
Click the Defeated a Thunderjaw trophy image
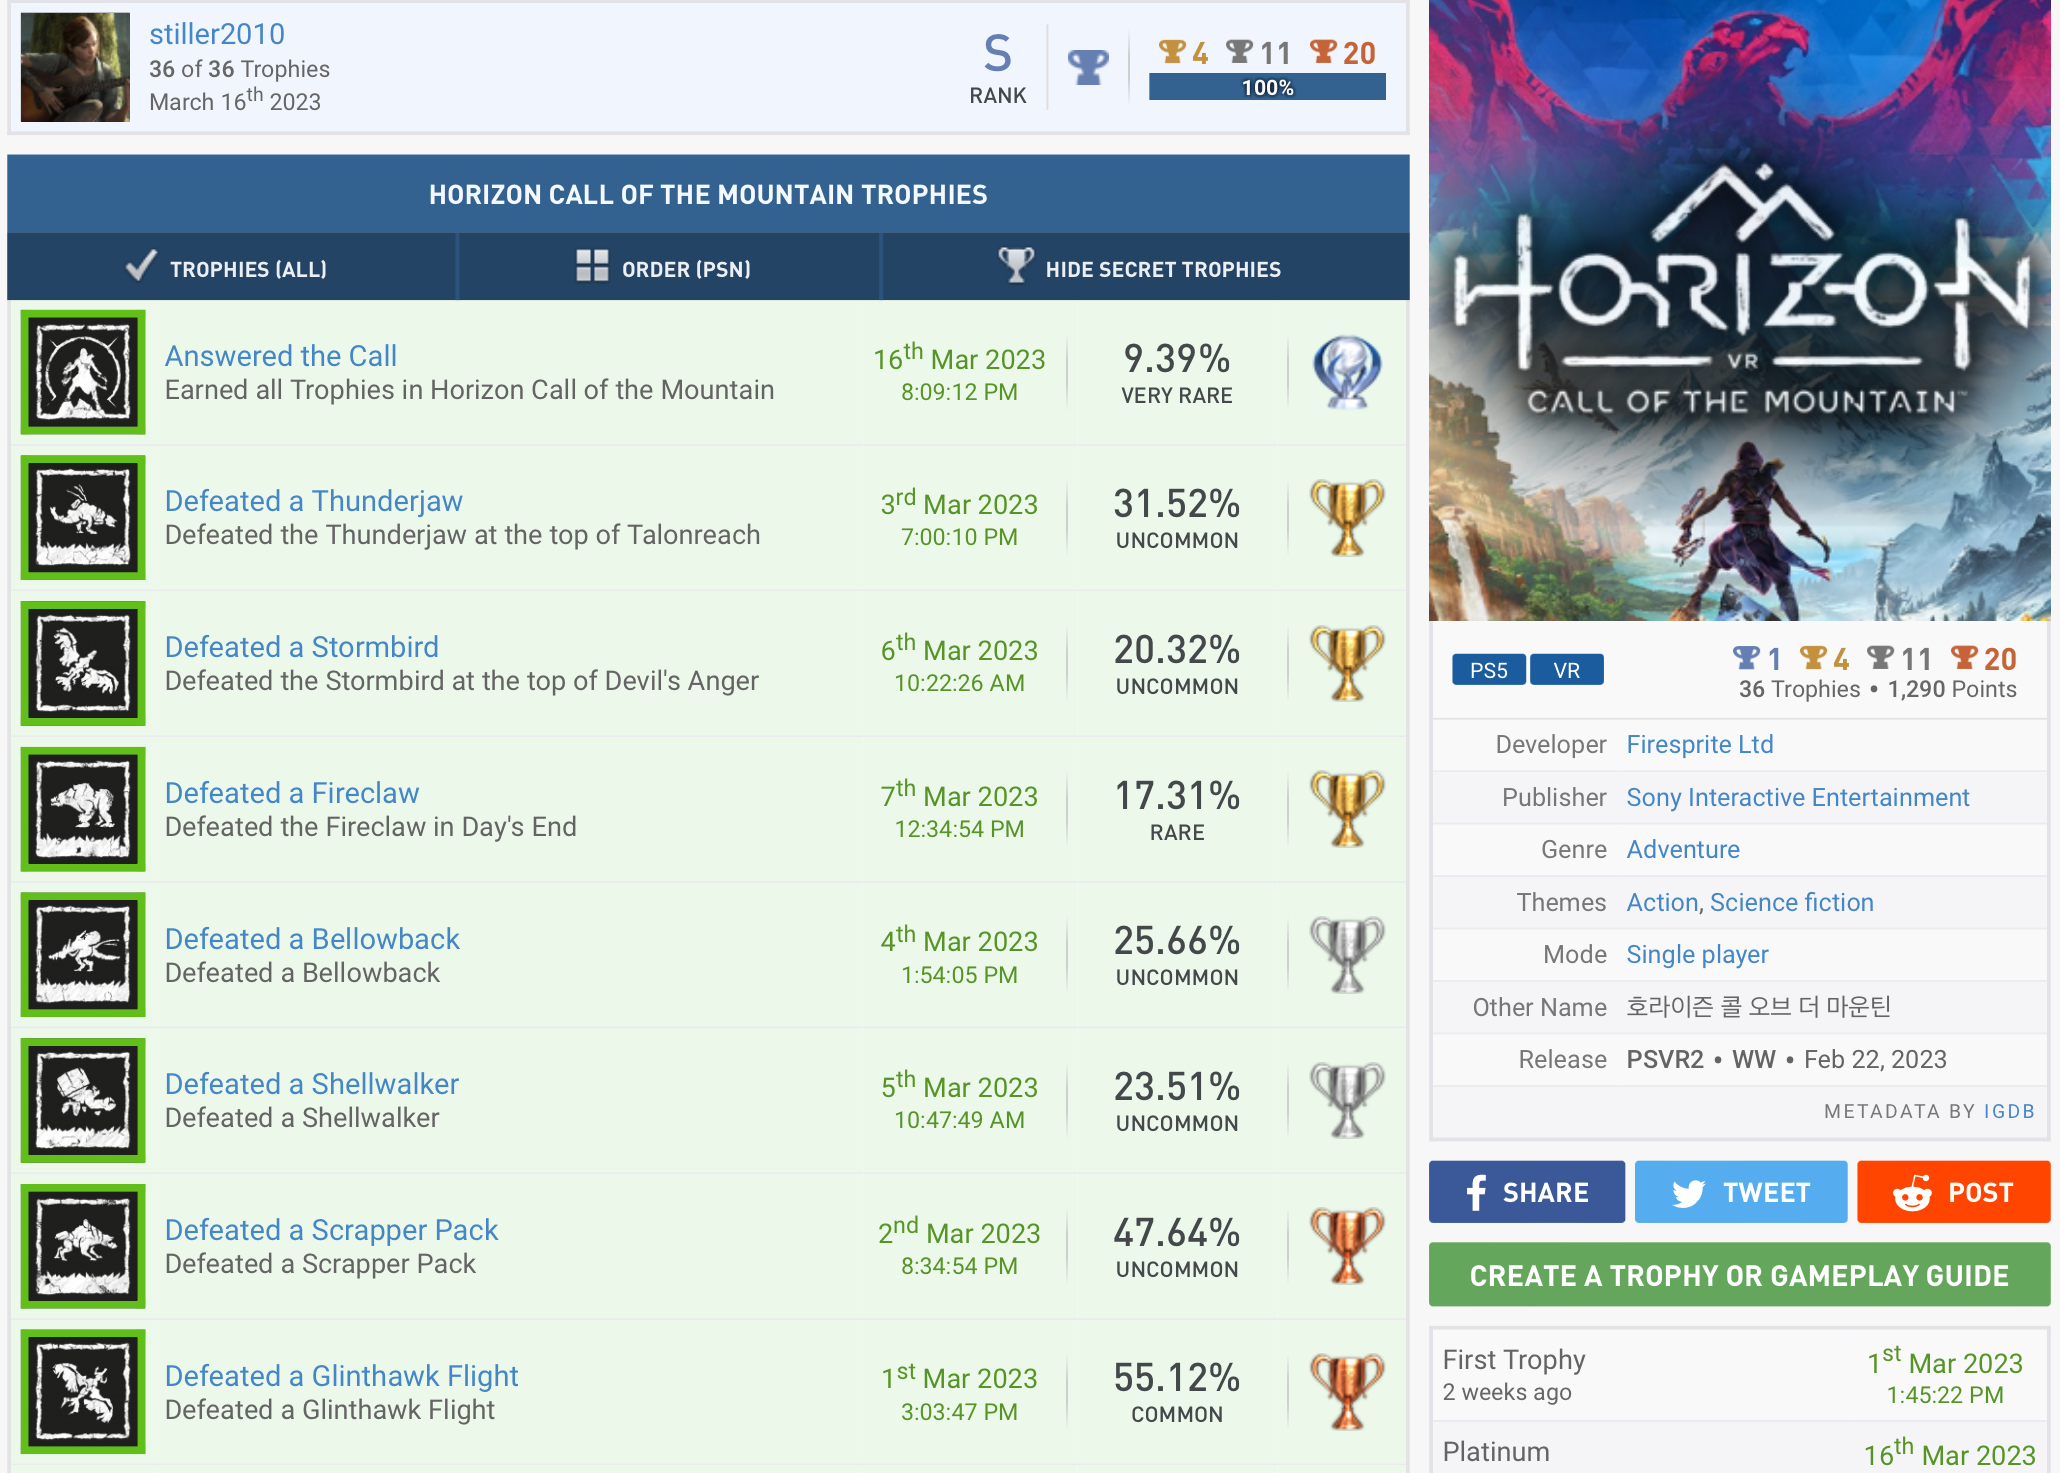click(x=83, y=518)
